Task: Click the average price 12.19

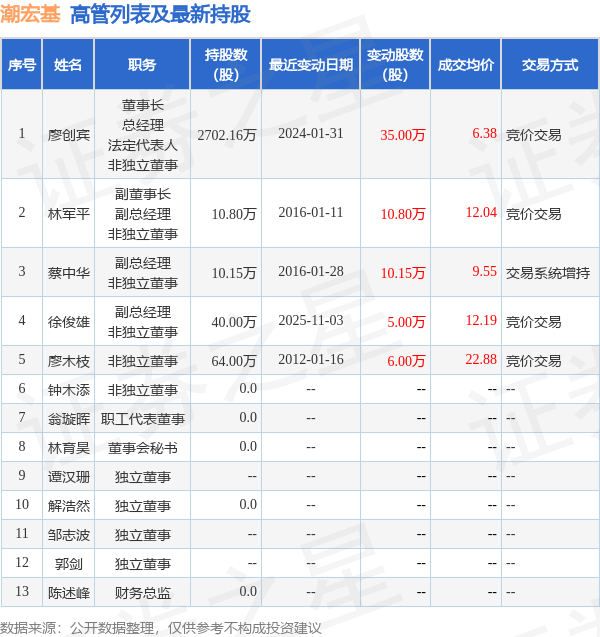Action: [481, 320]
